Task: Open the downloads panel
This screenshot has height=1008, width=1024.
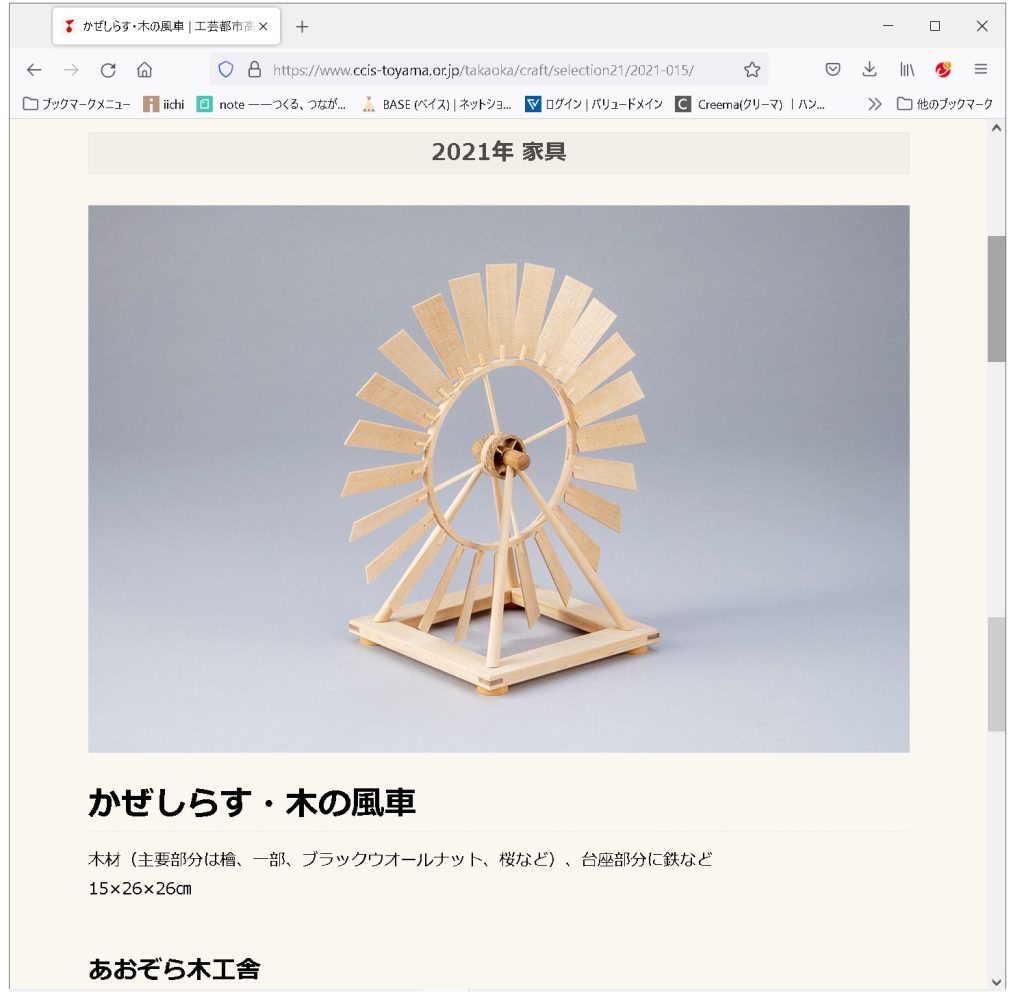Action: click(x=869, y=69)
